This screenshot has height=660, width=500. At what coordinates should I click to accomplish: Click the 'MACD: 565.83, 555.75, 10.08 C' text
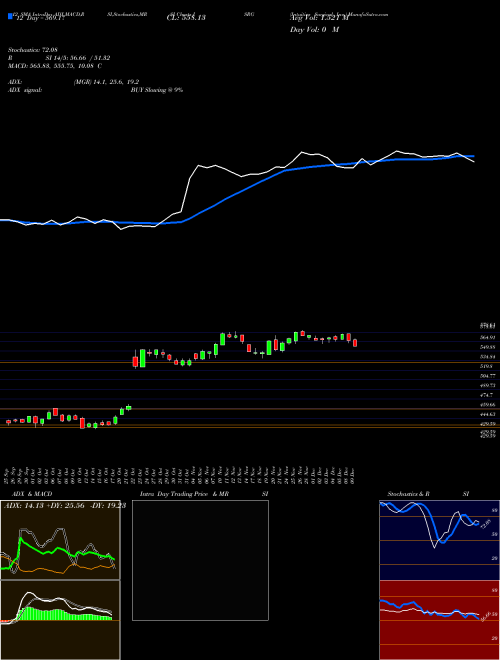pos(54,66)
